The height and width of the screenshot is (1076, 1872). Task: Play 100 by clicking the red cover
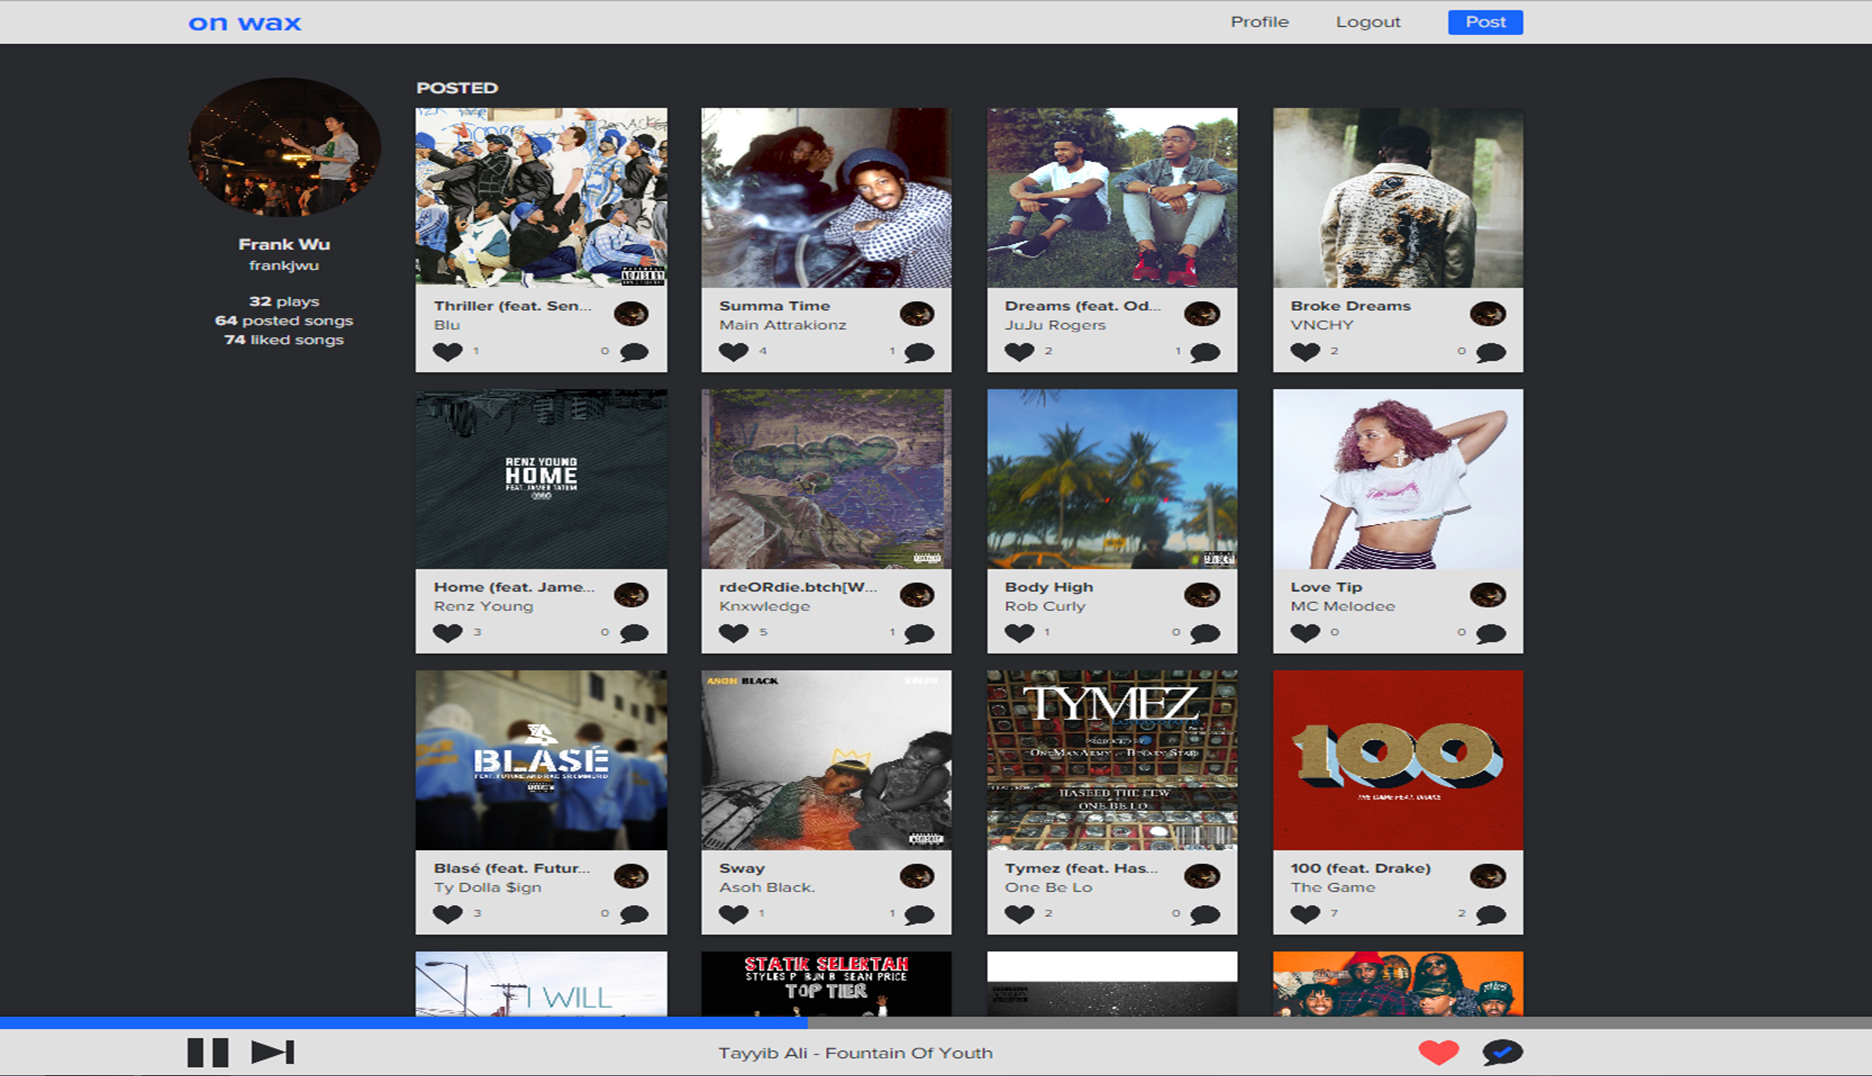pos(1398,760)
